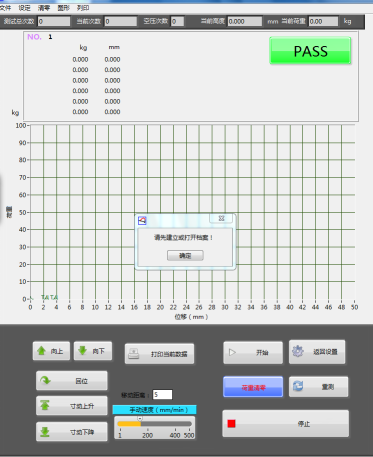Open the 文件 menu

point(5,8)
